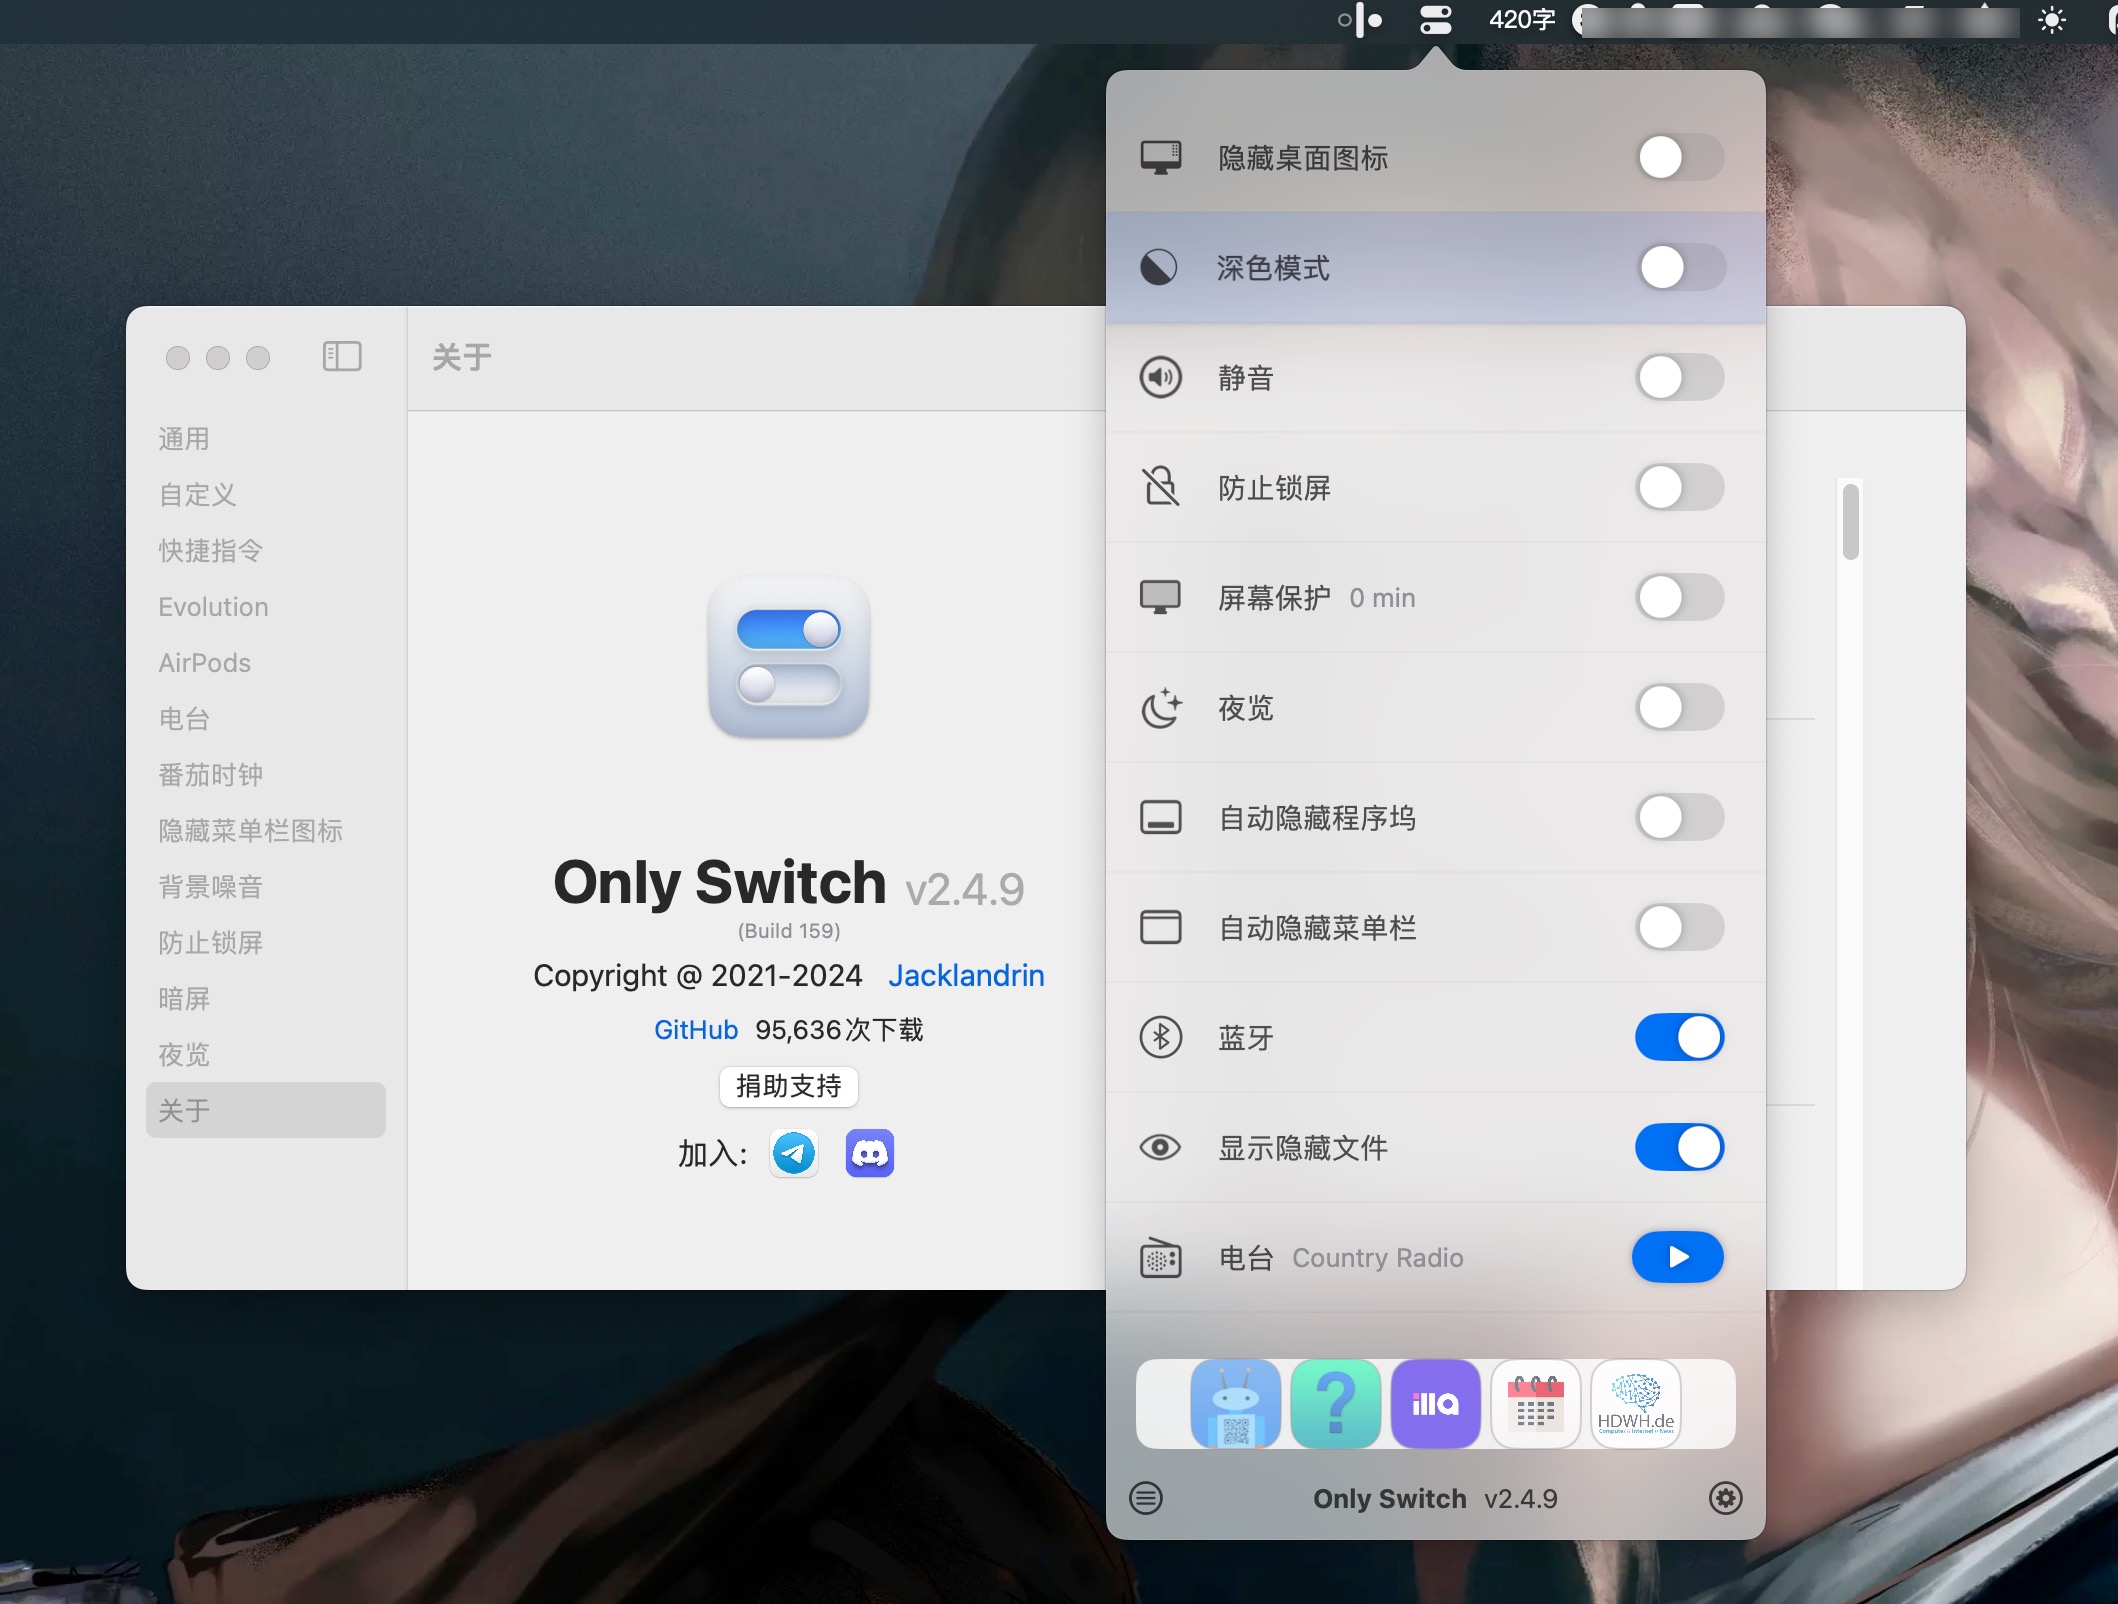This screenshot has height=1604, width=2118.
Task: Click the window icon beside 自动隐藏菜单栏
Action: point(1160,927)
